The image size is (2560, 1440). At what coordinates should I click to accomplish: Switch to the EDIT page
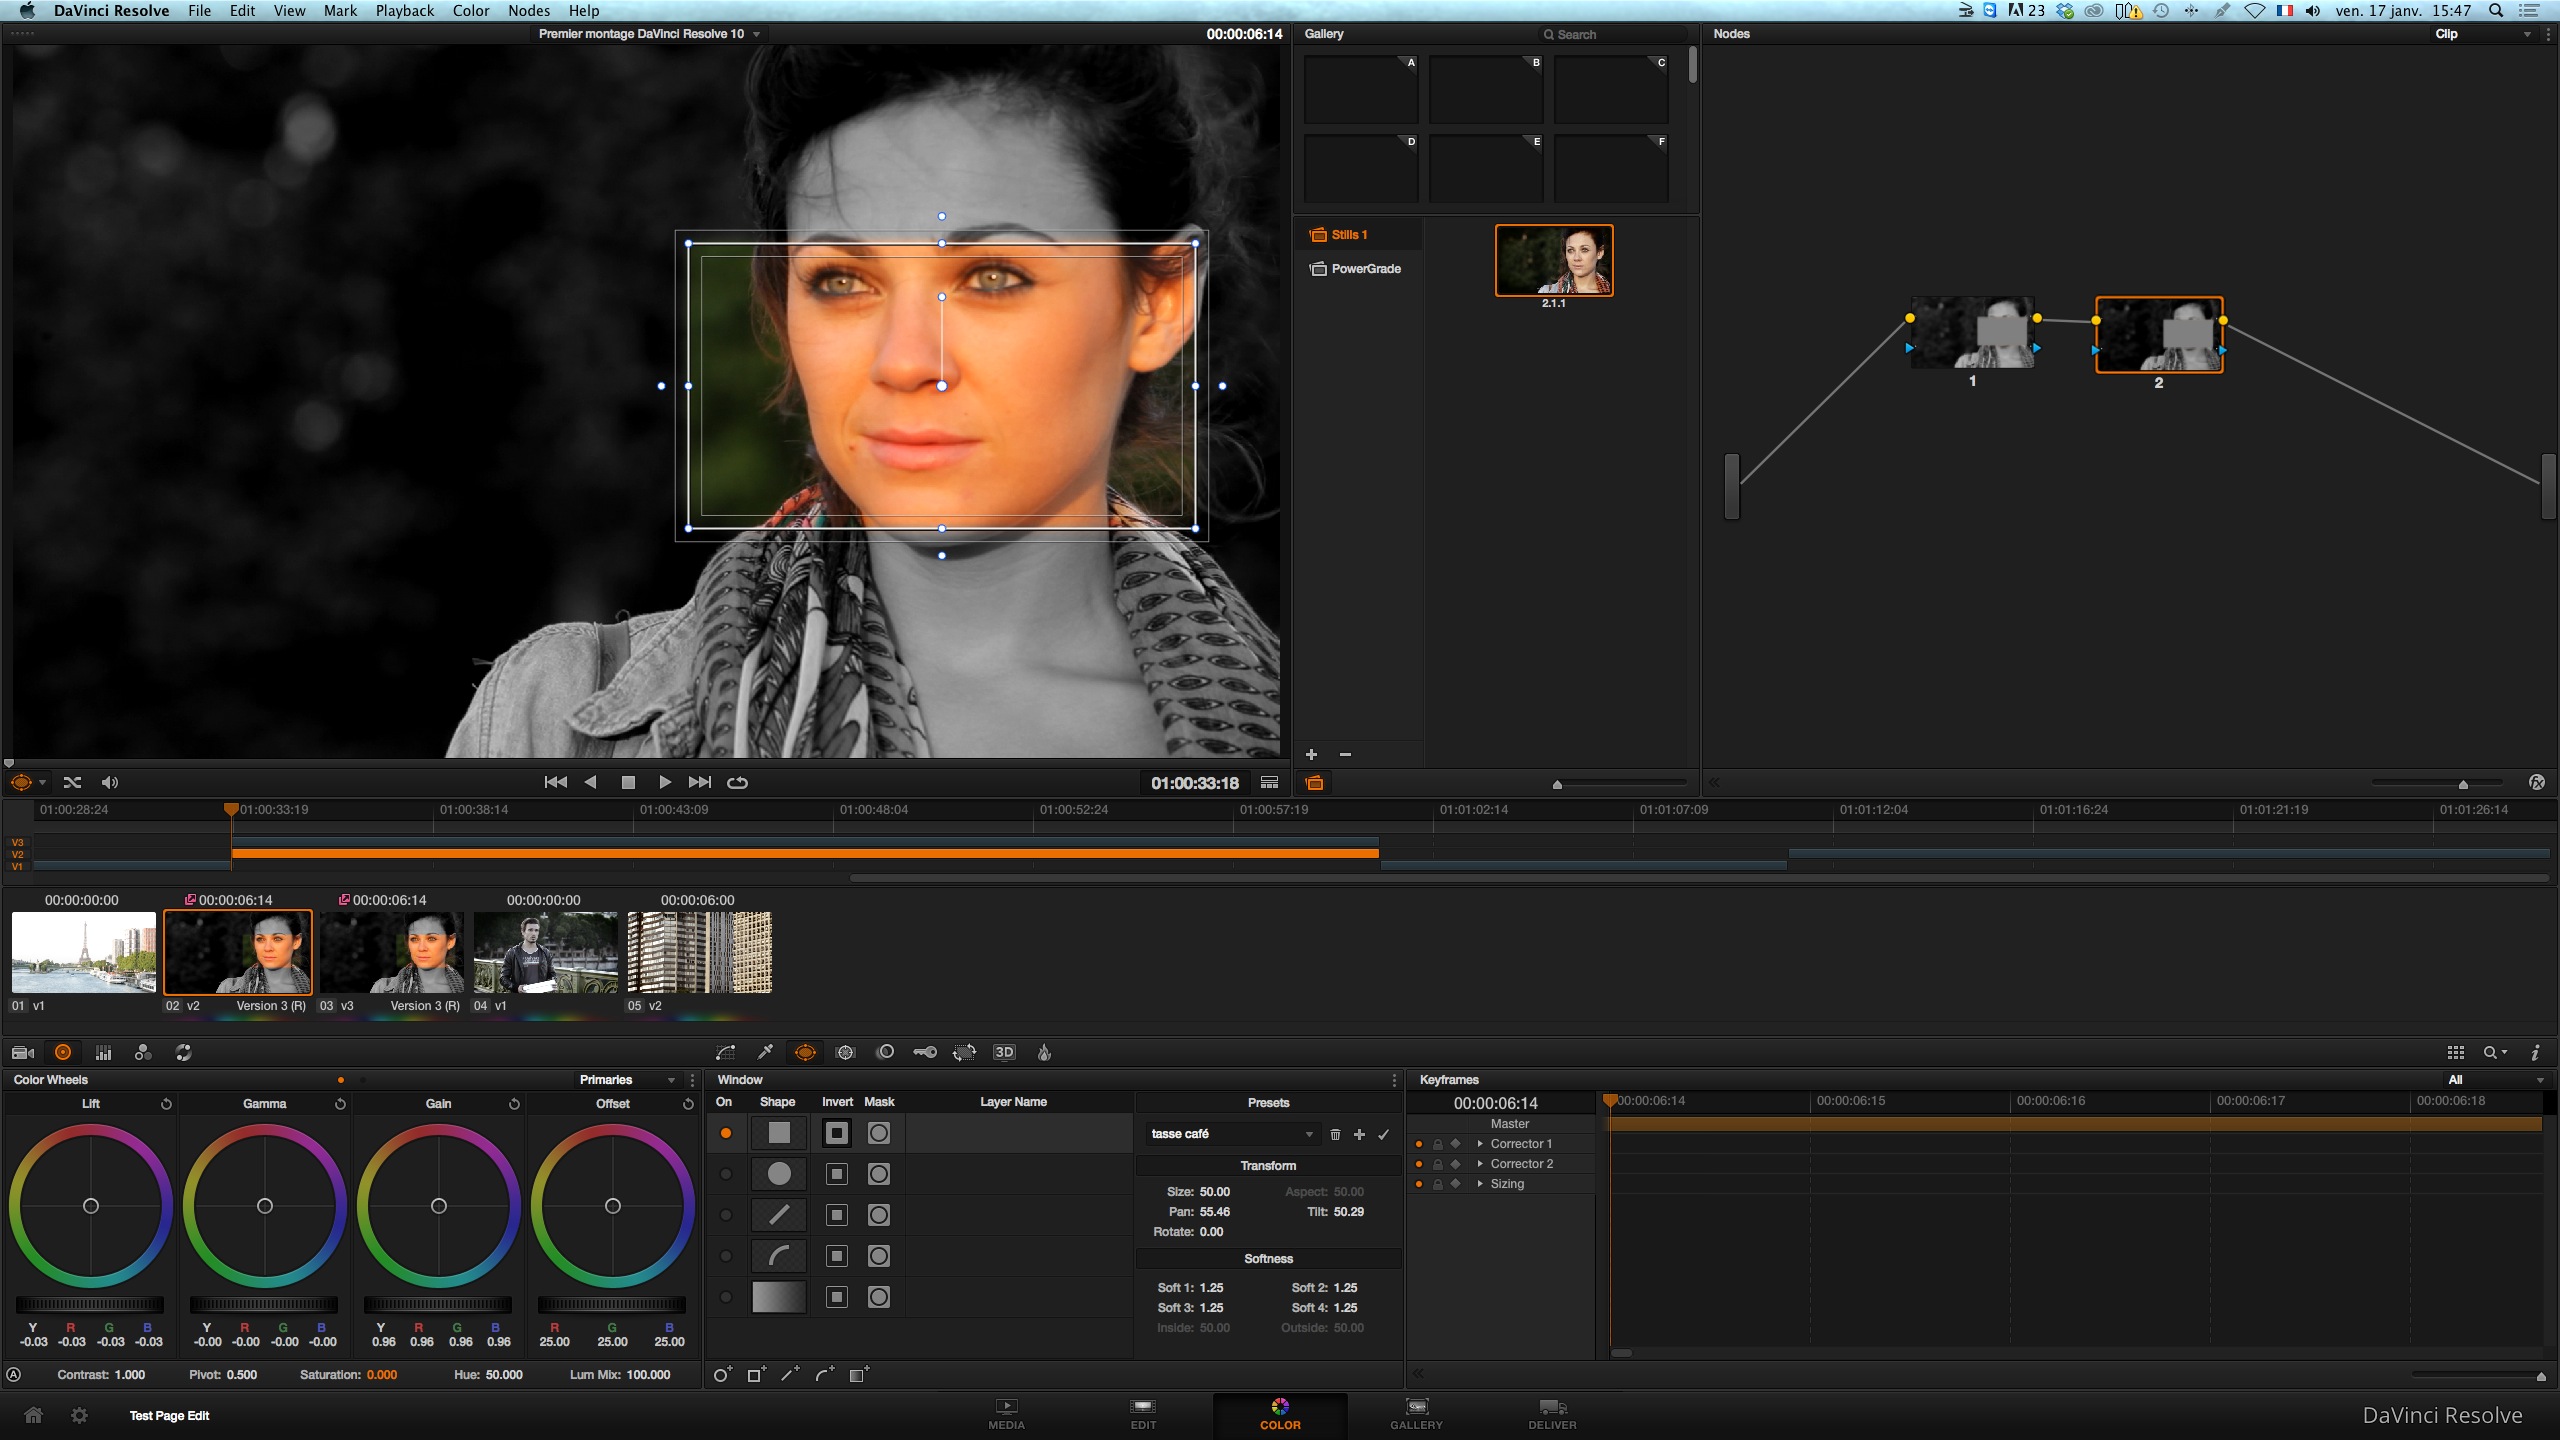[x=1143, y=1414]
